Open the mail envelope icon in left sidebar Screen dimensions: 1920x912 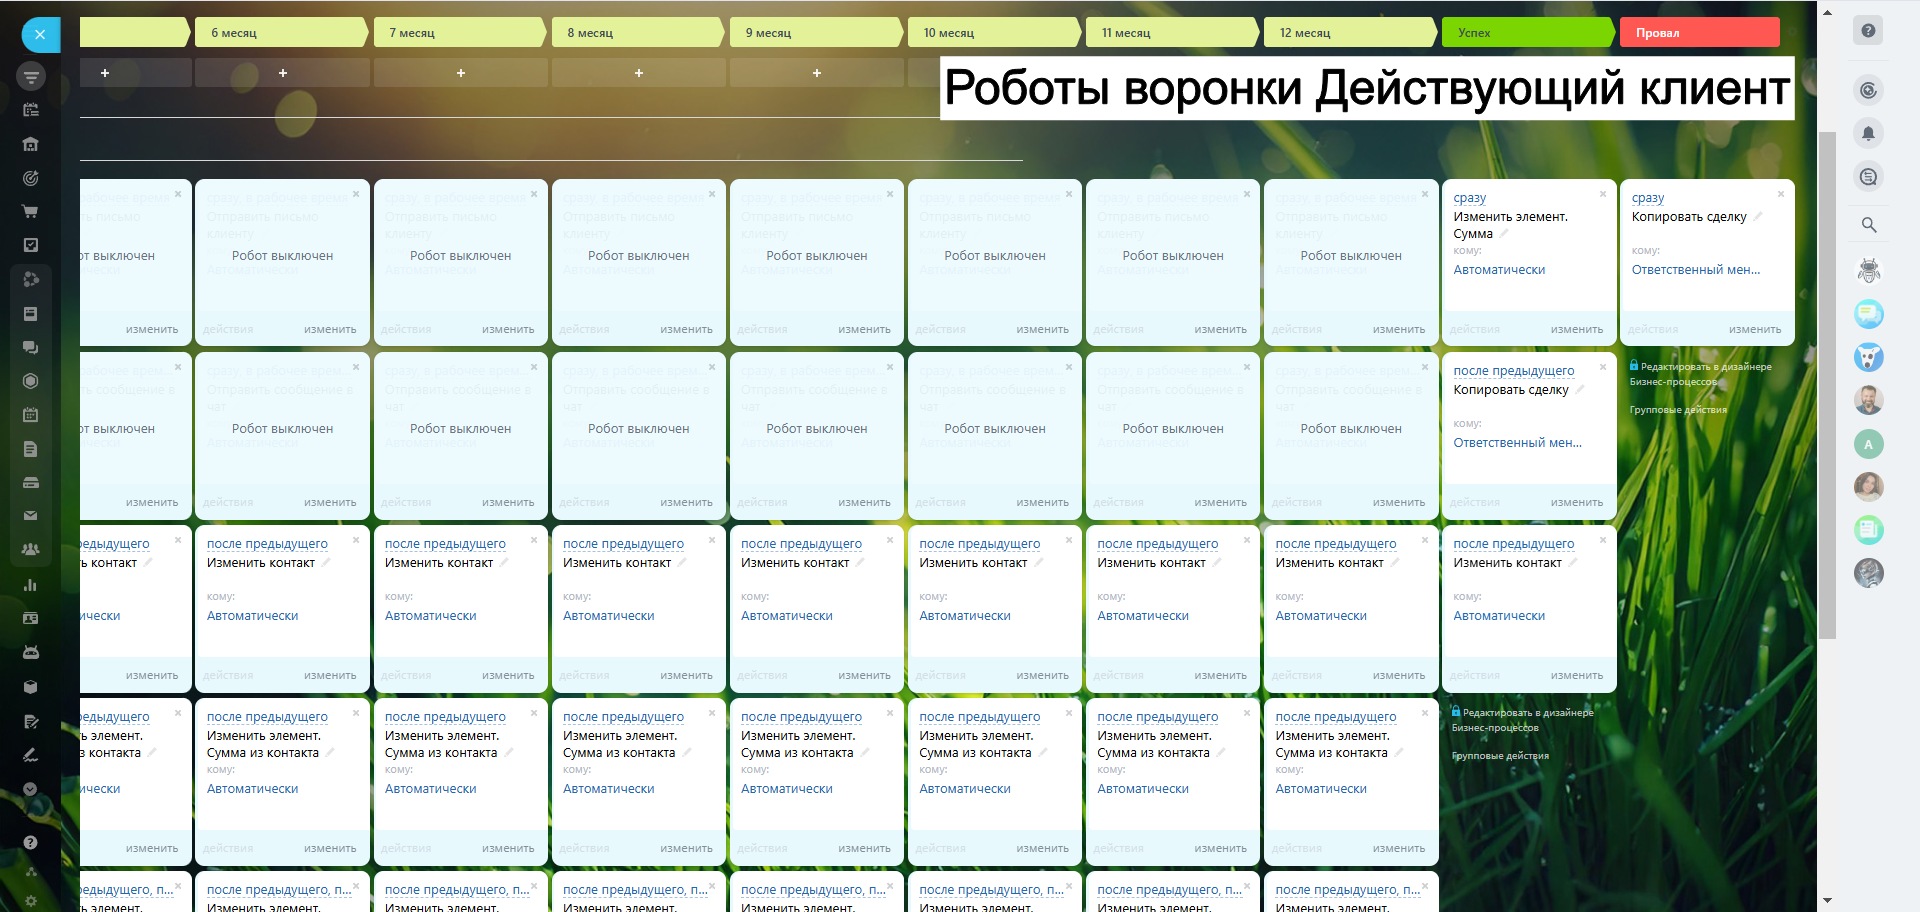[x=30, y=516]
